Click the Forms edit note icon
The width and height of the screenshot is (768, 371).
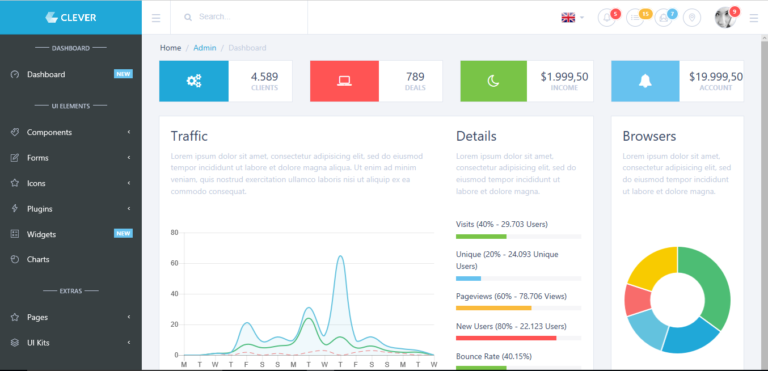(x=15, y=158)
